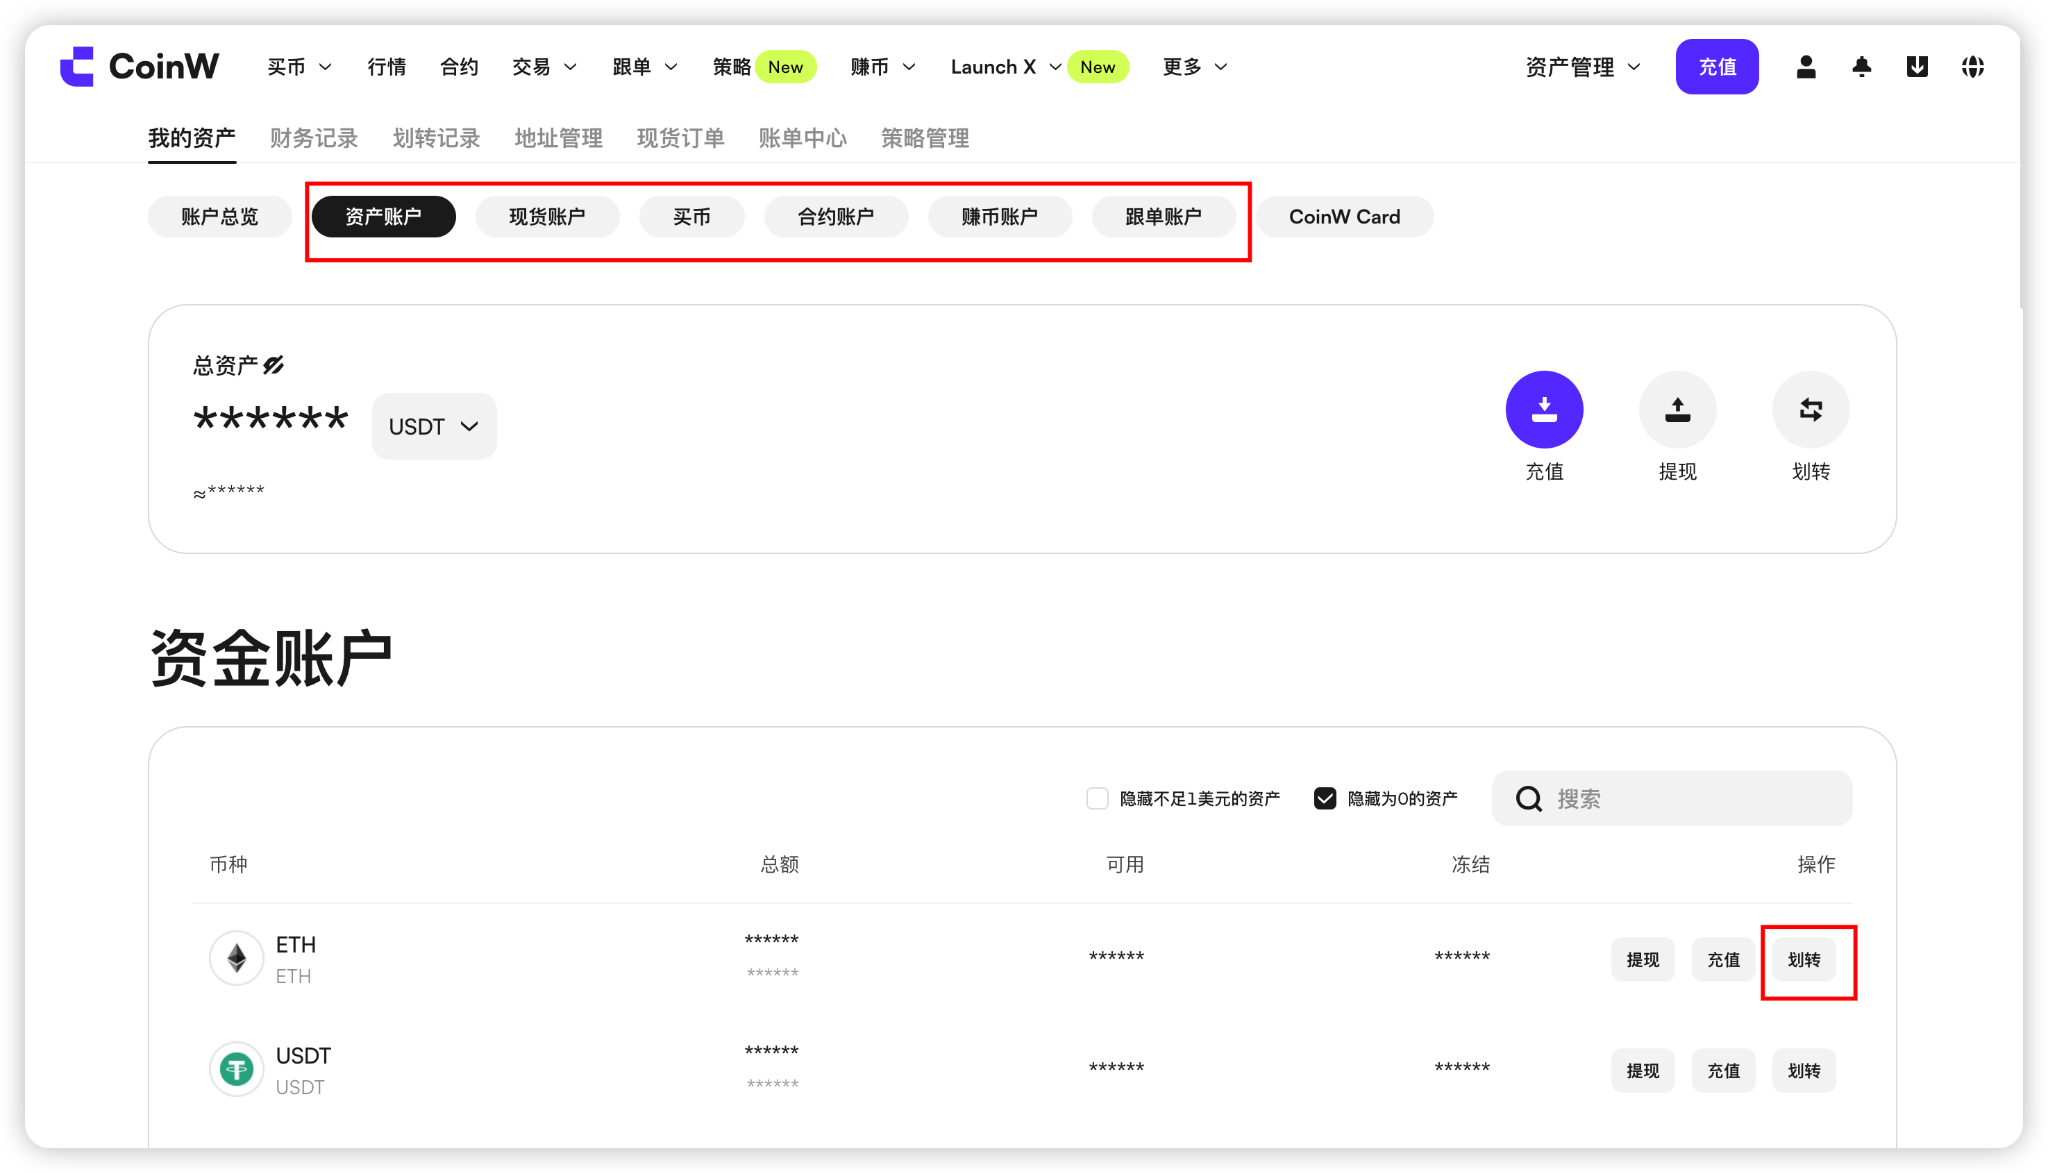Select the 现货账户 pill tab
This screenshot has height=1173, width=2048.
click(x=547, y=217)
